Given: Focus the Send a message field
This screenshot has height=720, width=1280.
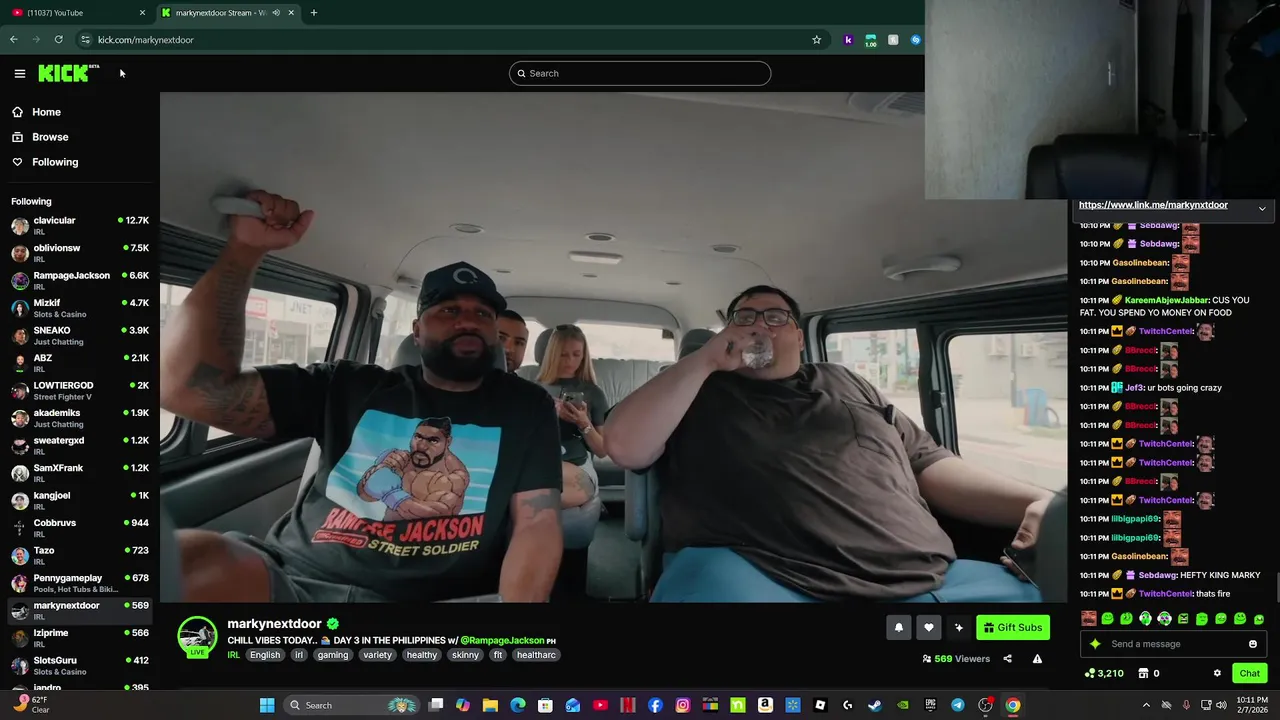Looking at the screenshot, I should pyautogui.click(x=1173, y=644).
